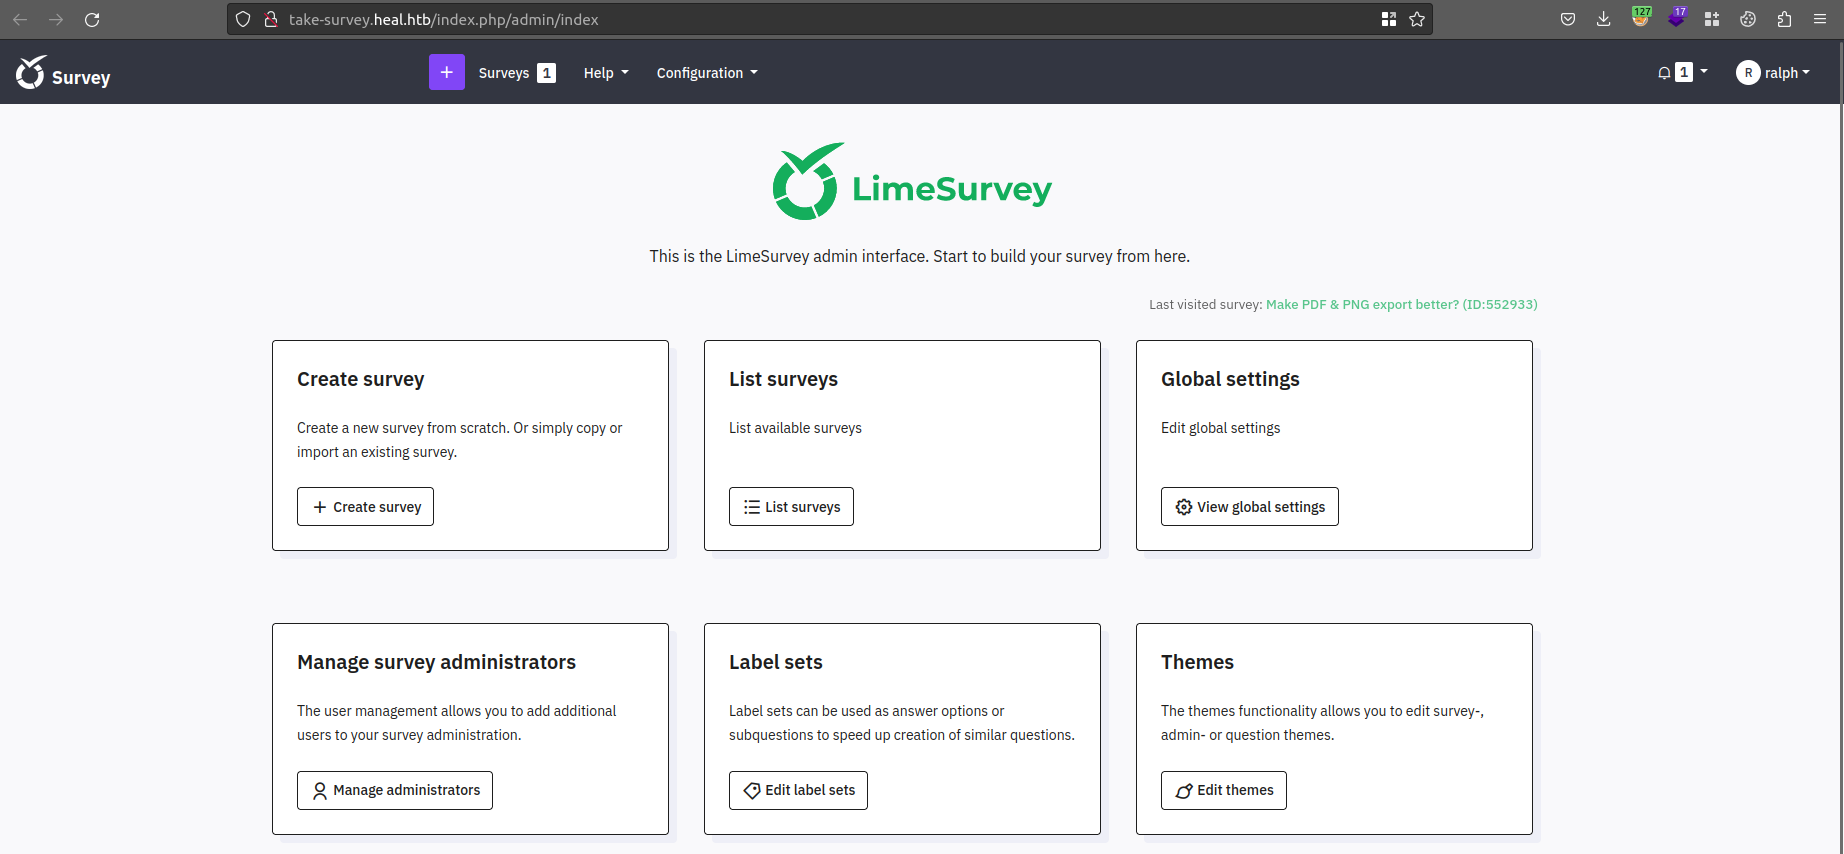This screenshot has height=854, width=1844.
Task: Click the cookie extension icon
Action: pyautogui.click(x=1748, y=19)
